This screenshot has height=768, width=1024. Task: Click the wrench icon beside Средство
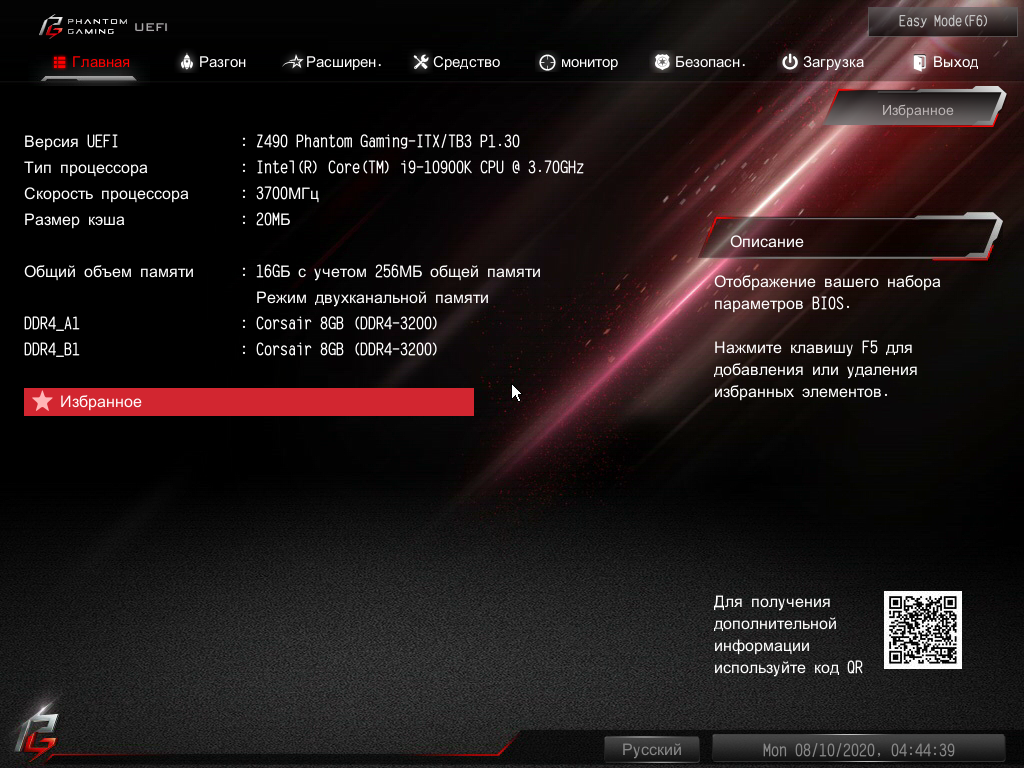[x=421, y=62]
